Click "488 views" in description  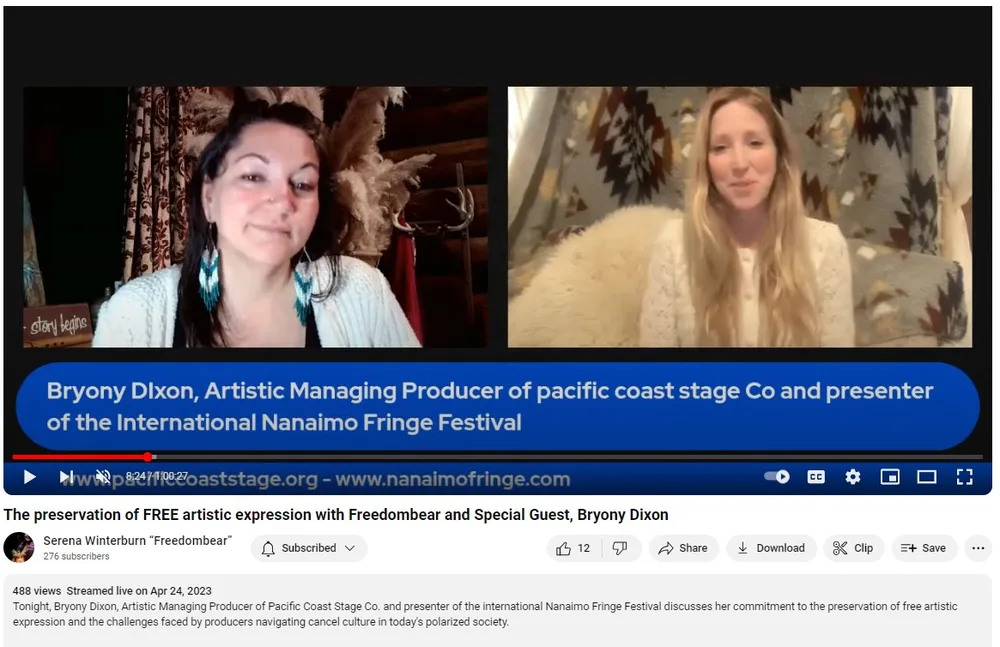pos(37,591)
